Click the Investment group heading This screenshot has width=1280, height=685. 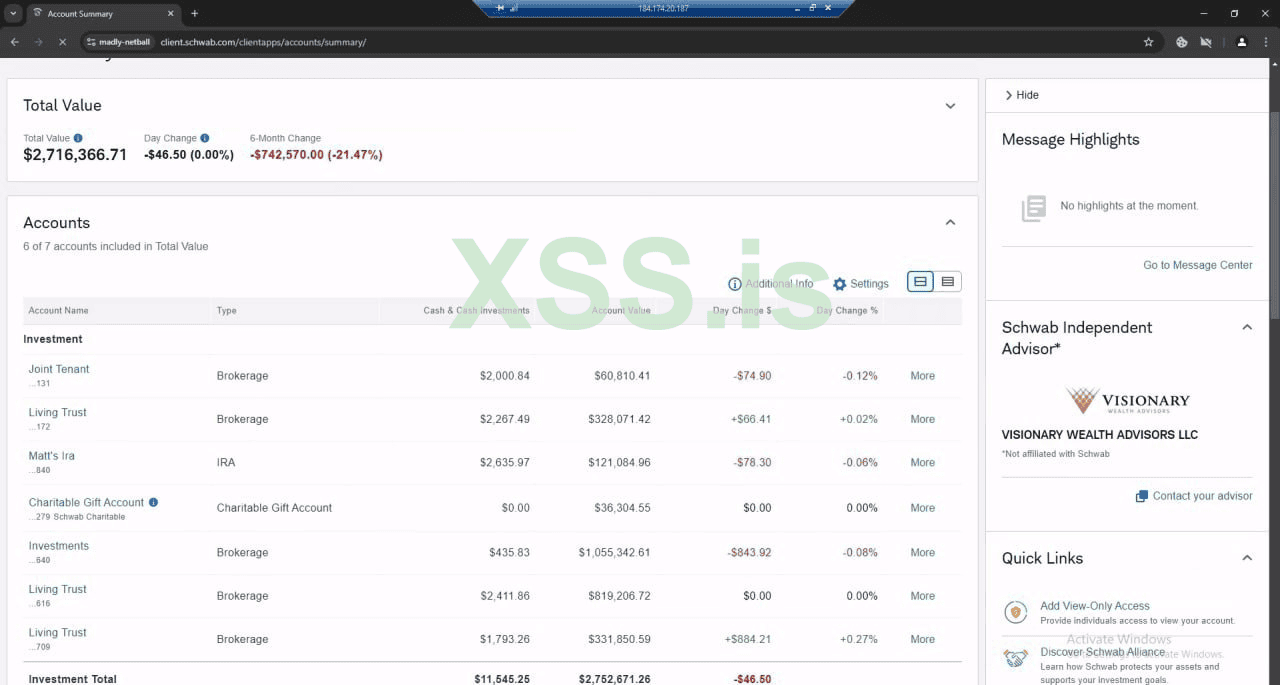coord(53,339)
